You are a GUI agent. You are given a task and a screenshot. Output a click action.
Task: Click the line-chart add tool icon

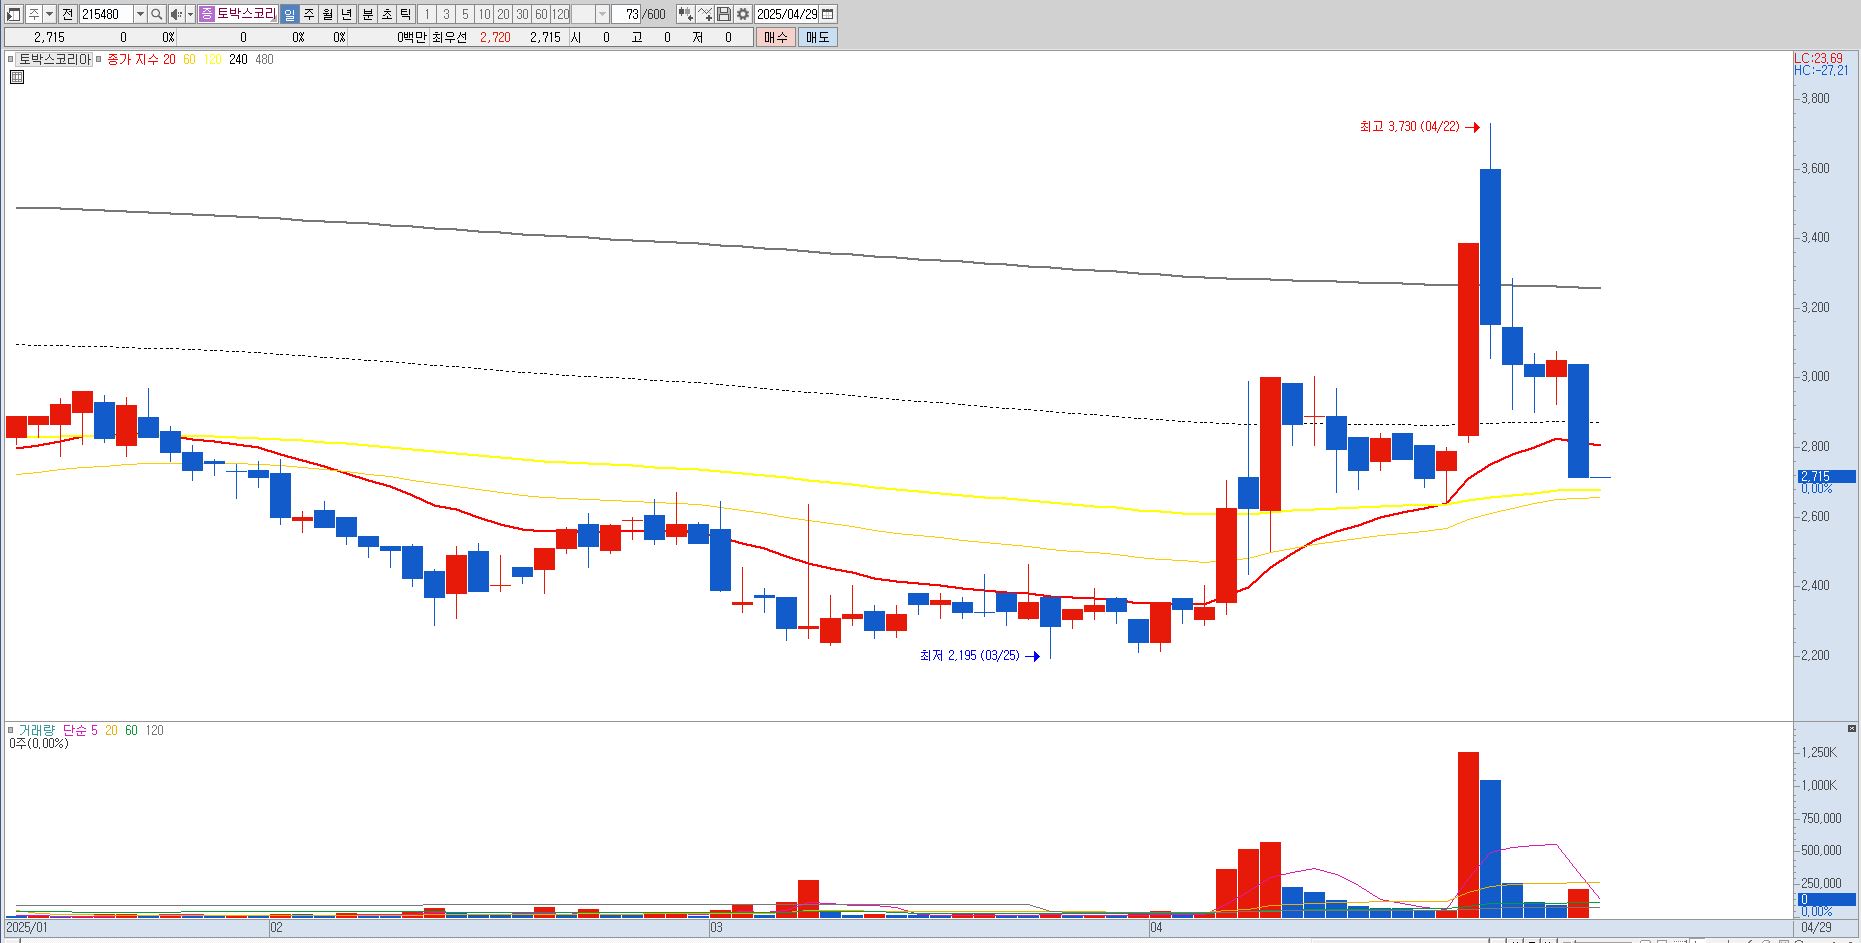pos(706,14)
